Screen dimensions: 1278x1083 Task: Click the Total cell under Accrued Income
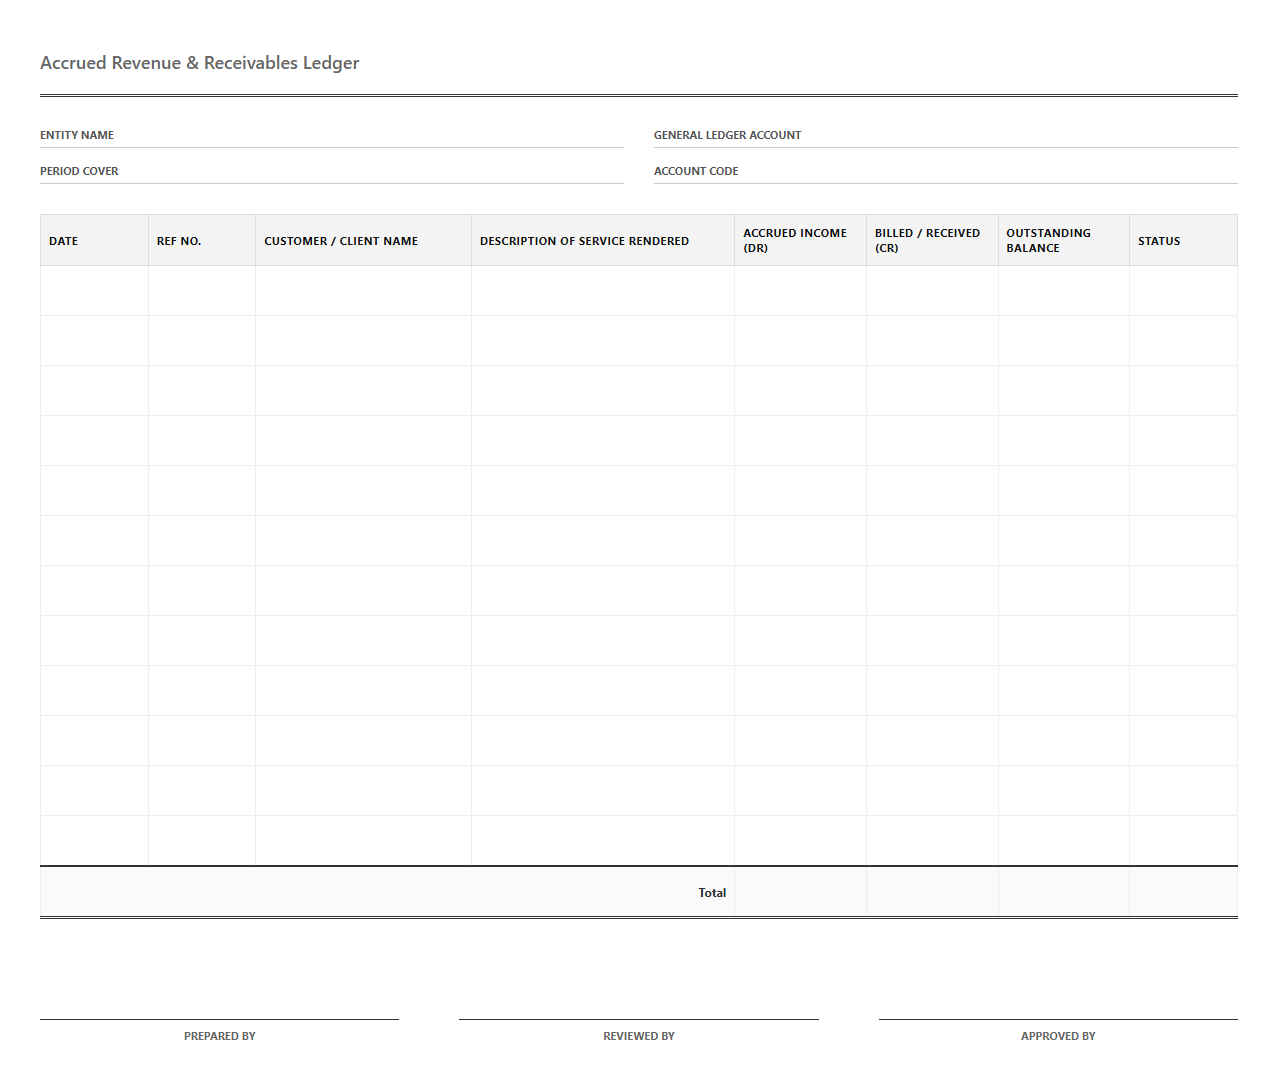pos(800,892)
